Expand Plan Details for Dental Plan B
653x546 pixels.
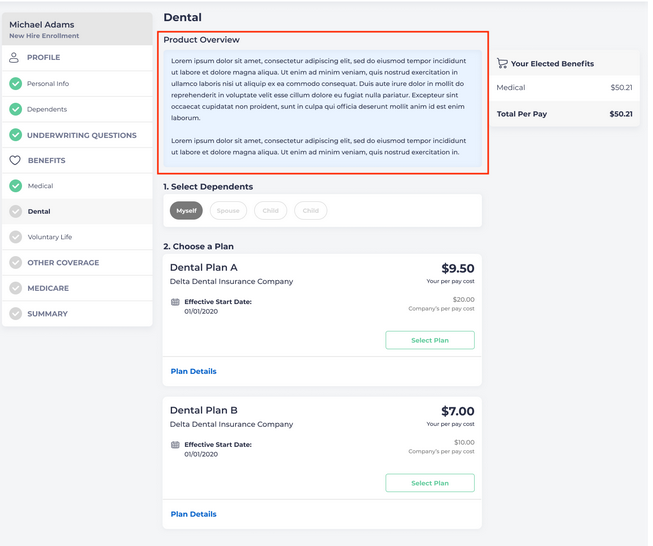(193, 514)
